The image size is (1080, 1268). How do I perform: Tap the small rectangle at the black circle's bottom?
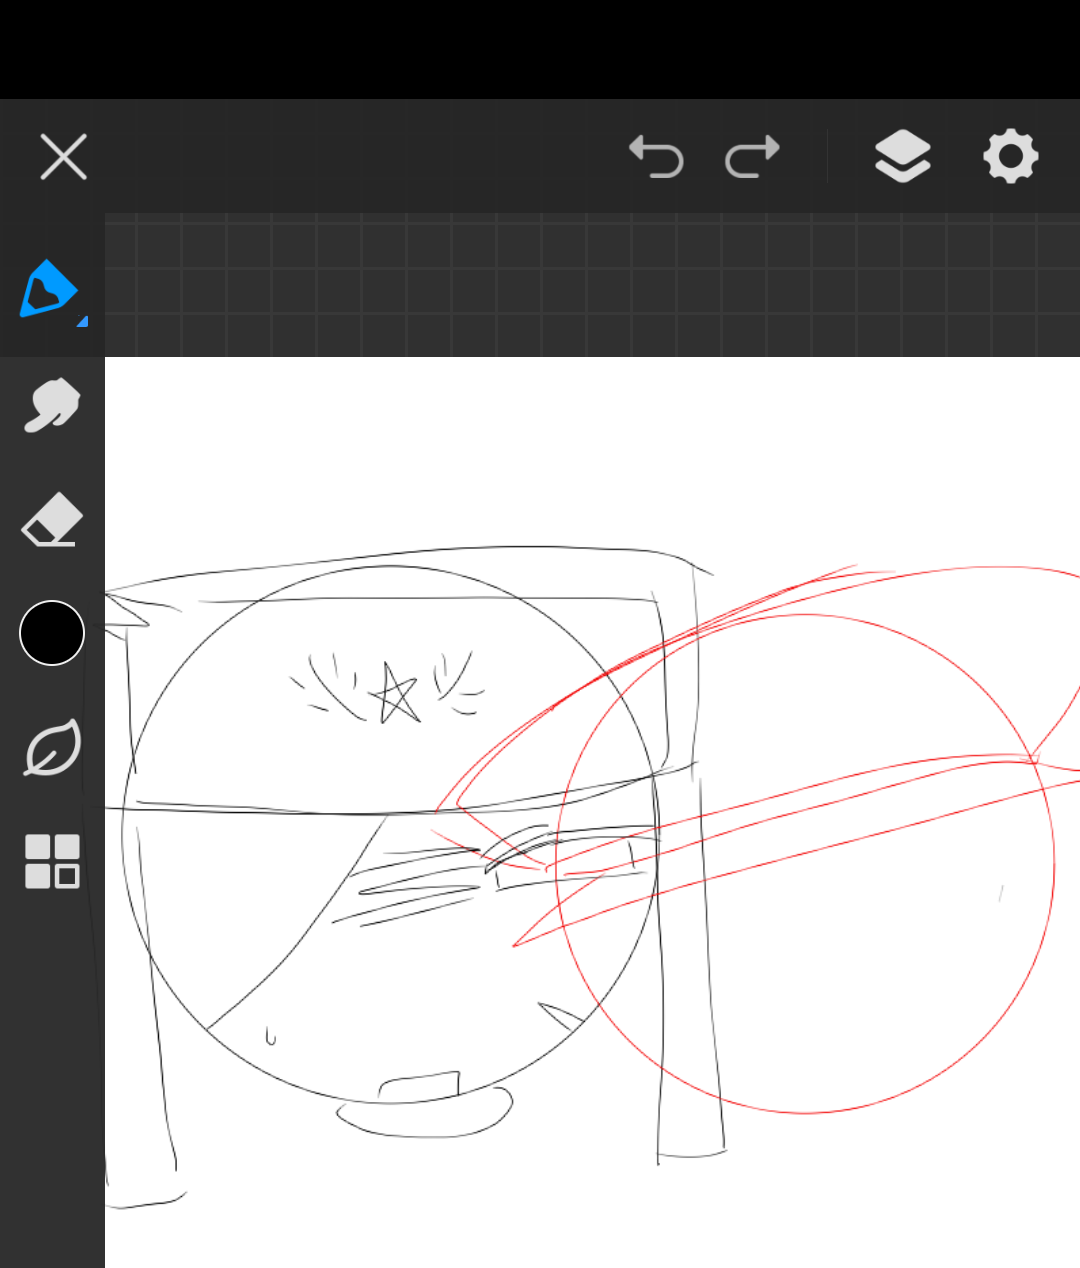click(x=420, y=1086)
